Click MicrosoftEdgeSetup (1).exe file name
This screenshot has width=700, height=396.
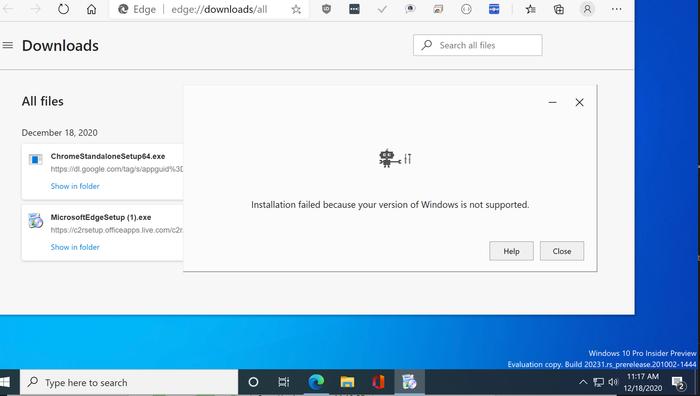coord(101,217)
